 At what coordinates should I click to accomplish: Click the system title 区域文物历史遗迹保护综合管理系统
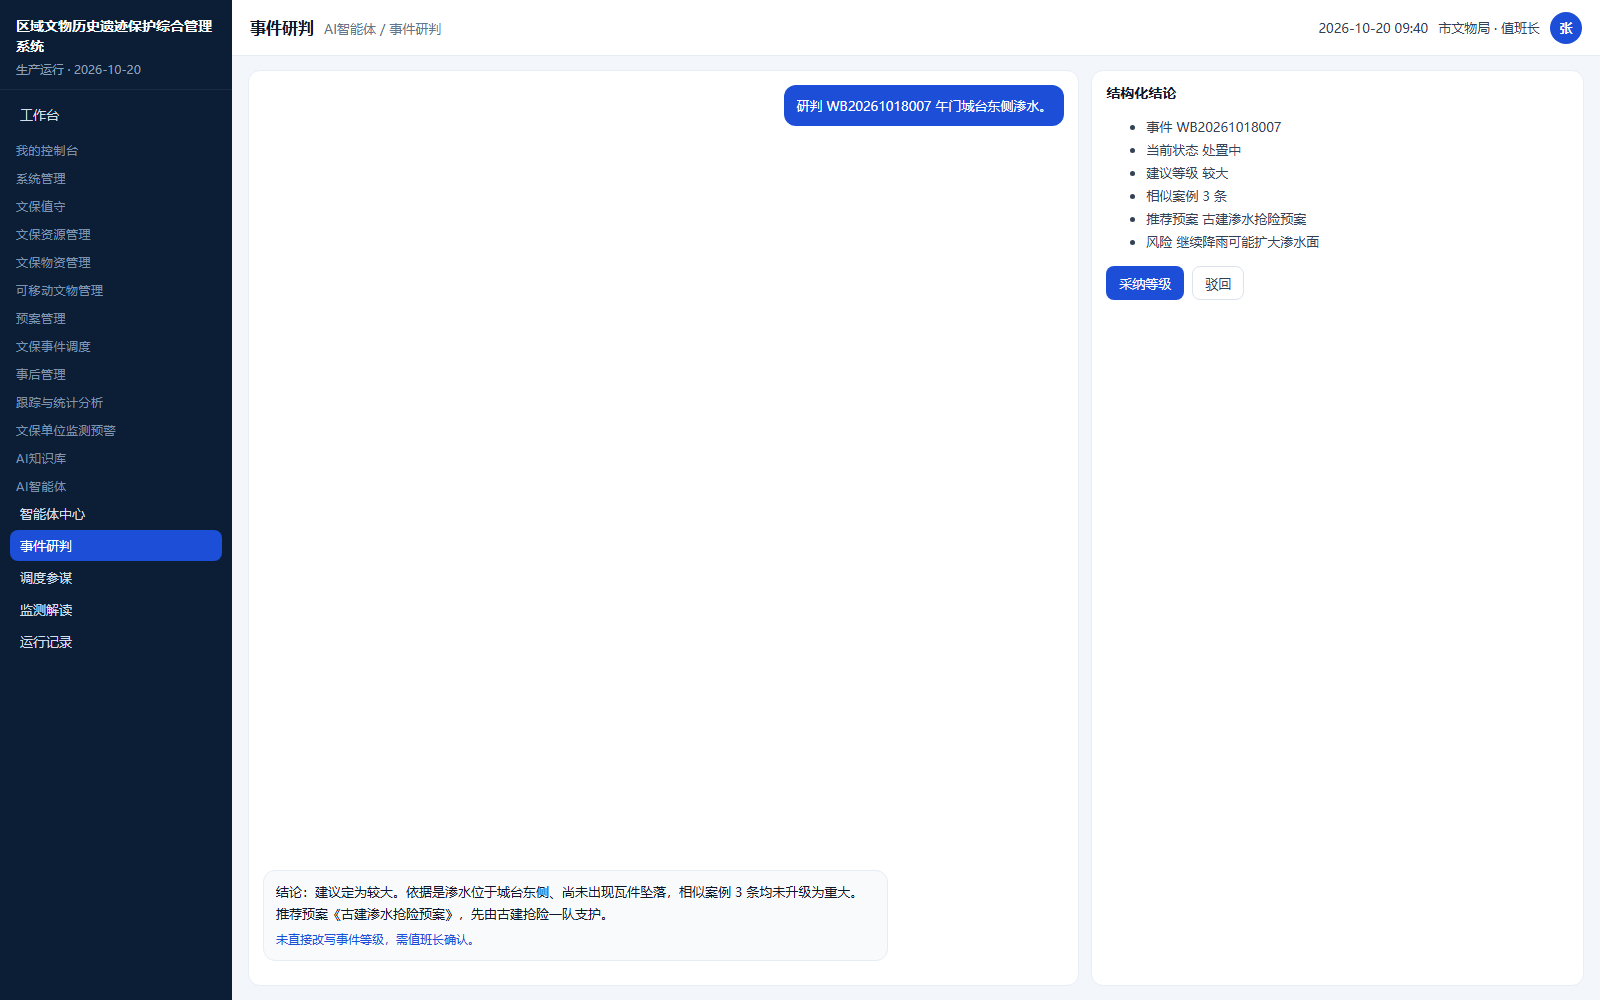coord(114,36)
